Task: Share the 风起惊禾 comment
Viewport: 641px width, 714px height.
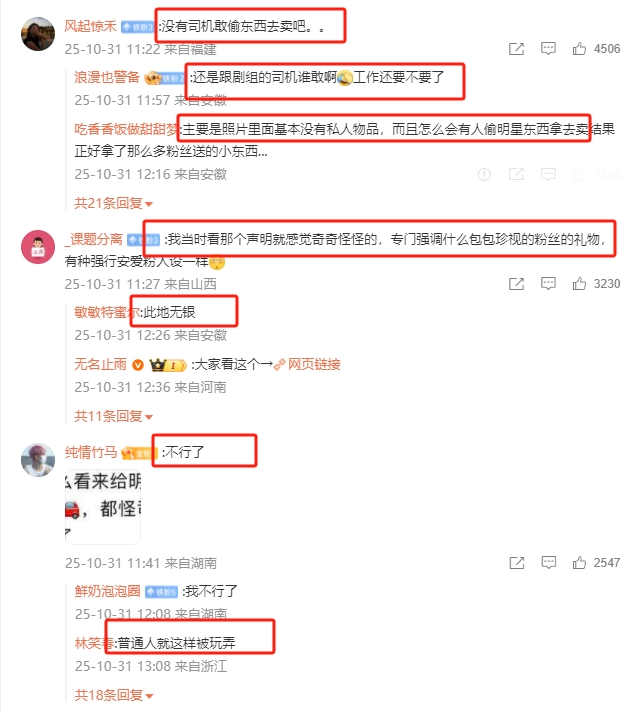Action: (516, 48)
